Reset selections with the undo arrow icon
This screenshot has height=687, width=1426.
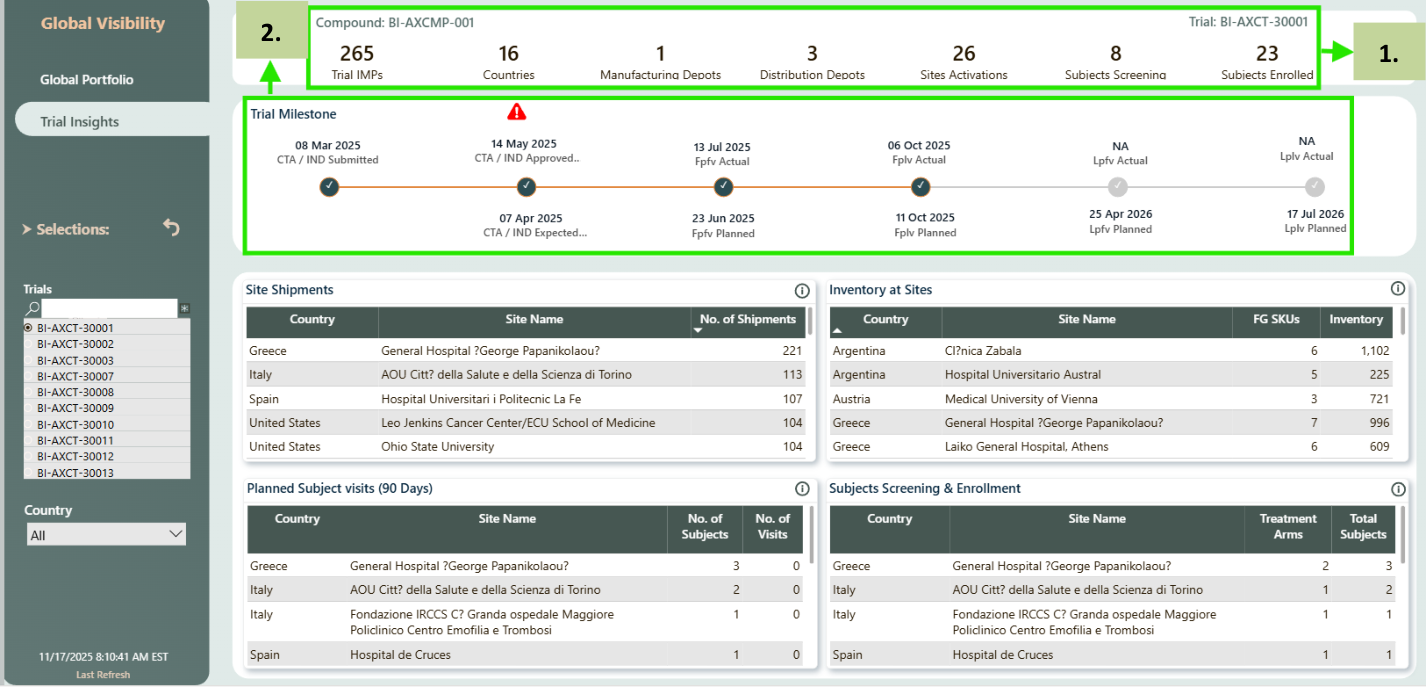[171, 228]
